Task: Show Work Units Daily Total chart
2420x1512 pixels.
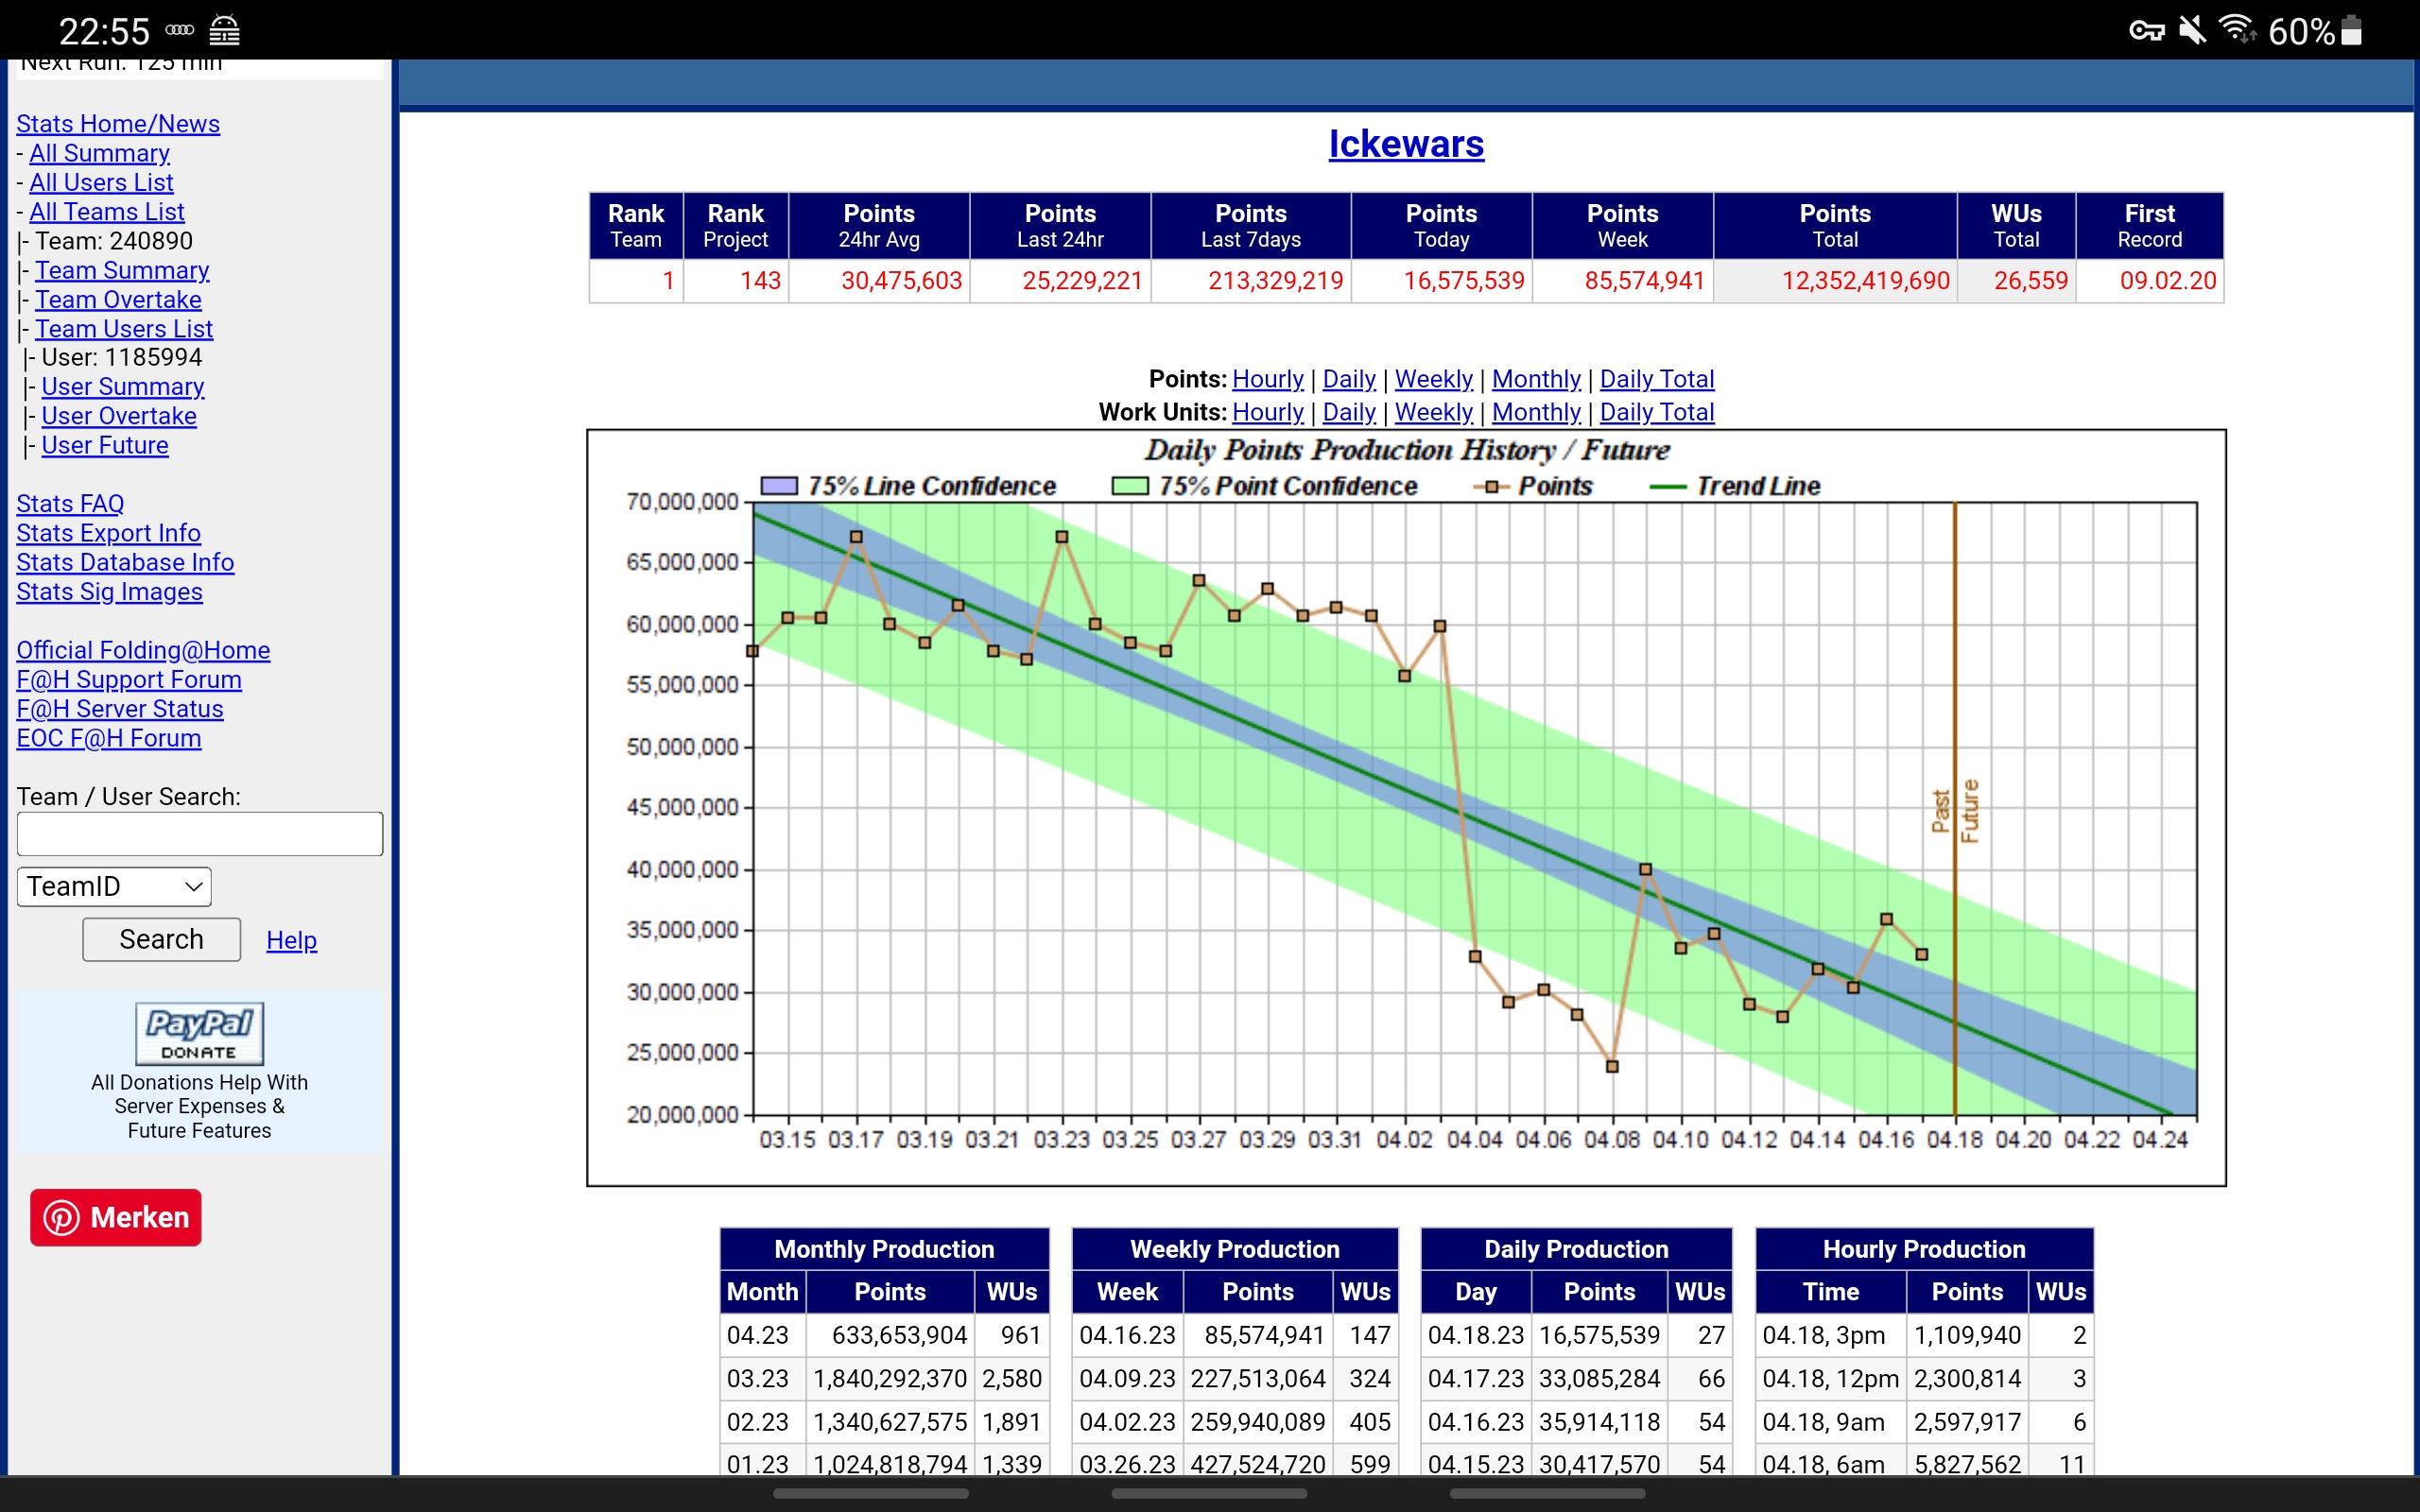Action: pos(1657,412)
